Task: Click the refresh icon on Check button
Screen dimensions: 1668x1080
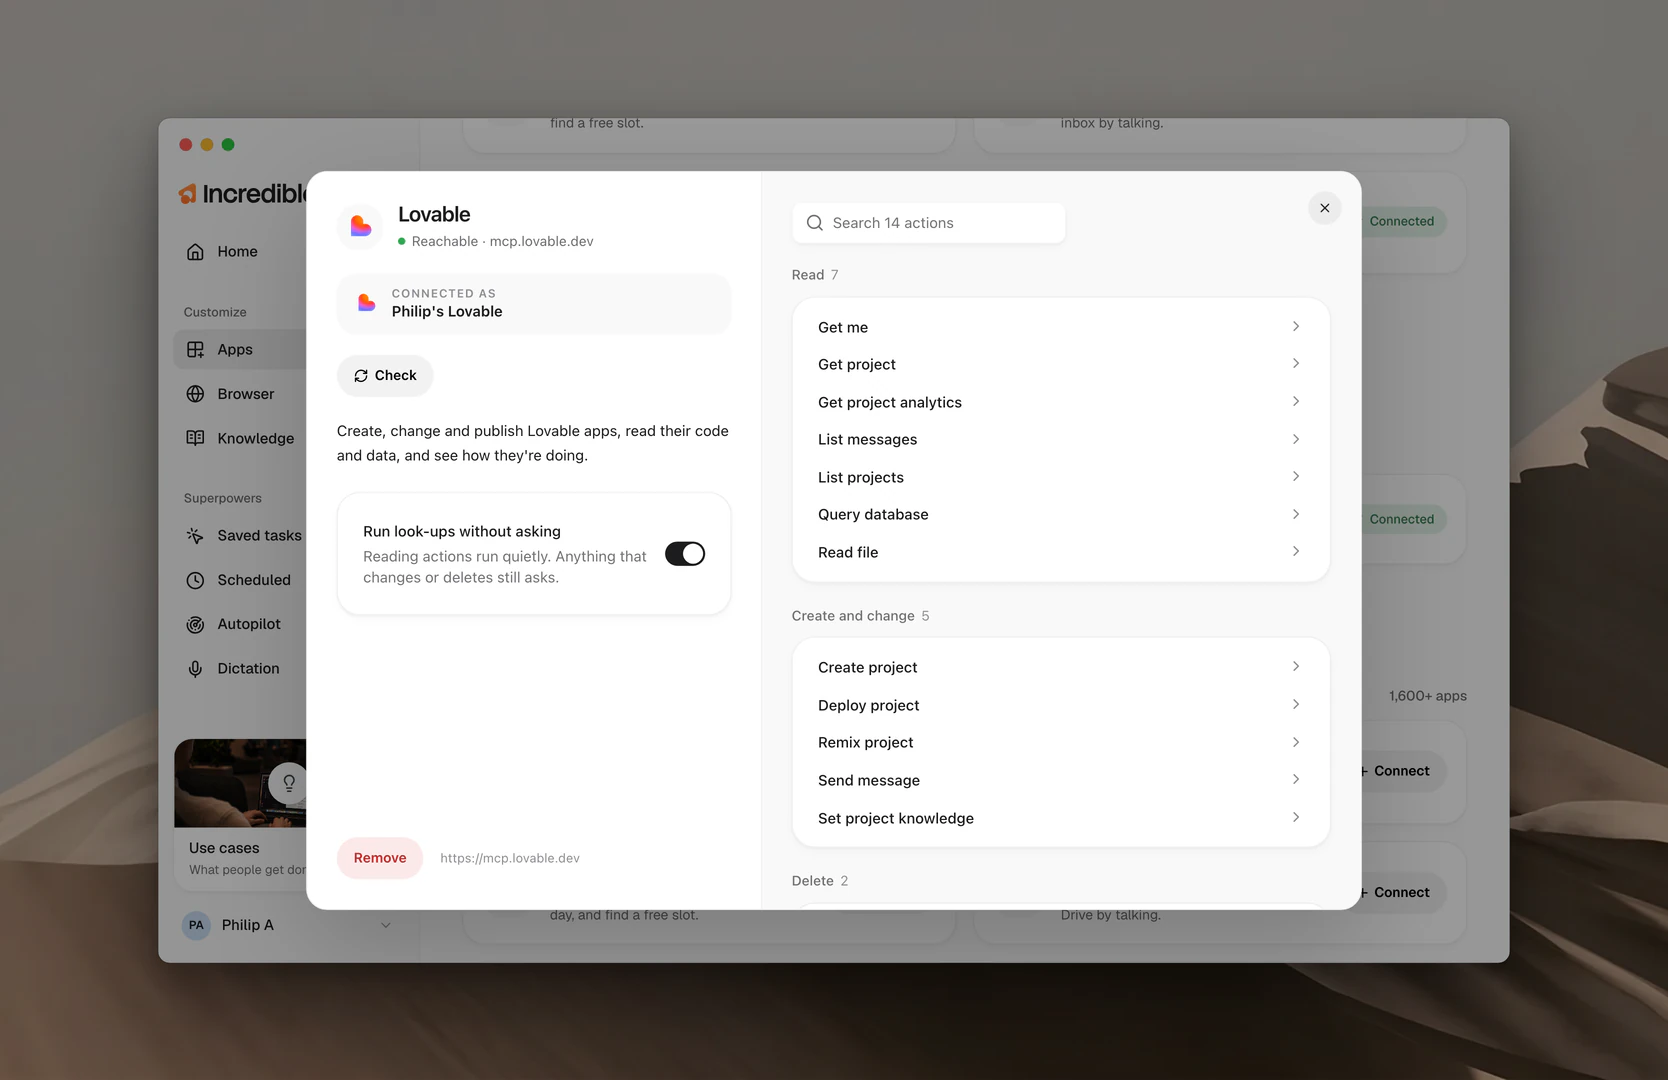Action: (x=361, y=376)
